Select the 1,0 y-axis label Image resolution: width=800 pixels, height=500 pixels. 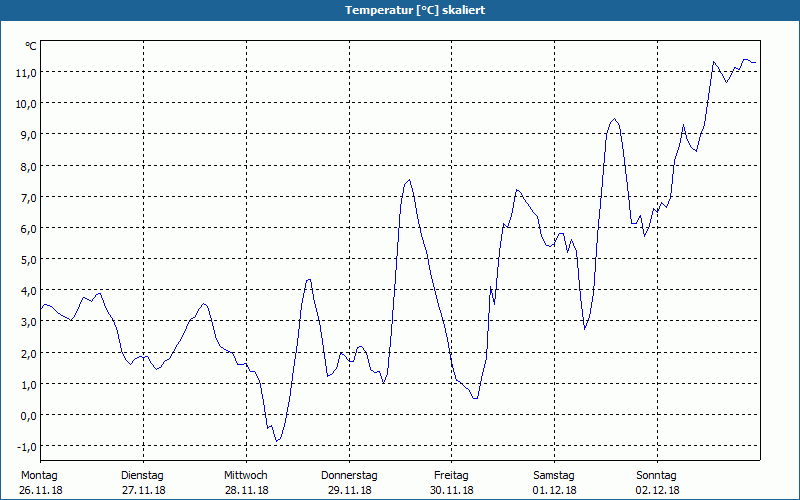[28, 385]
